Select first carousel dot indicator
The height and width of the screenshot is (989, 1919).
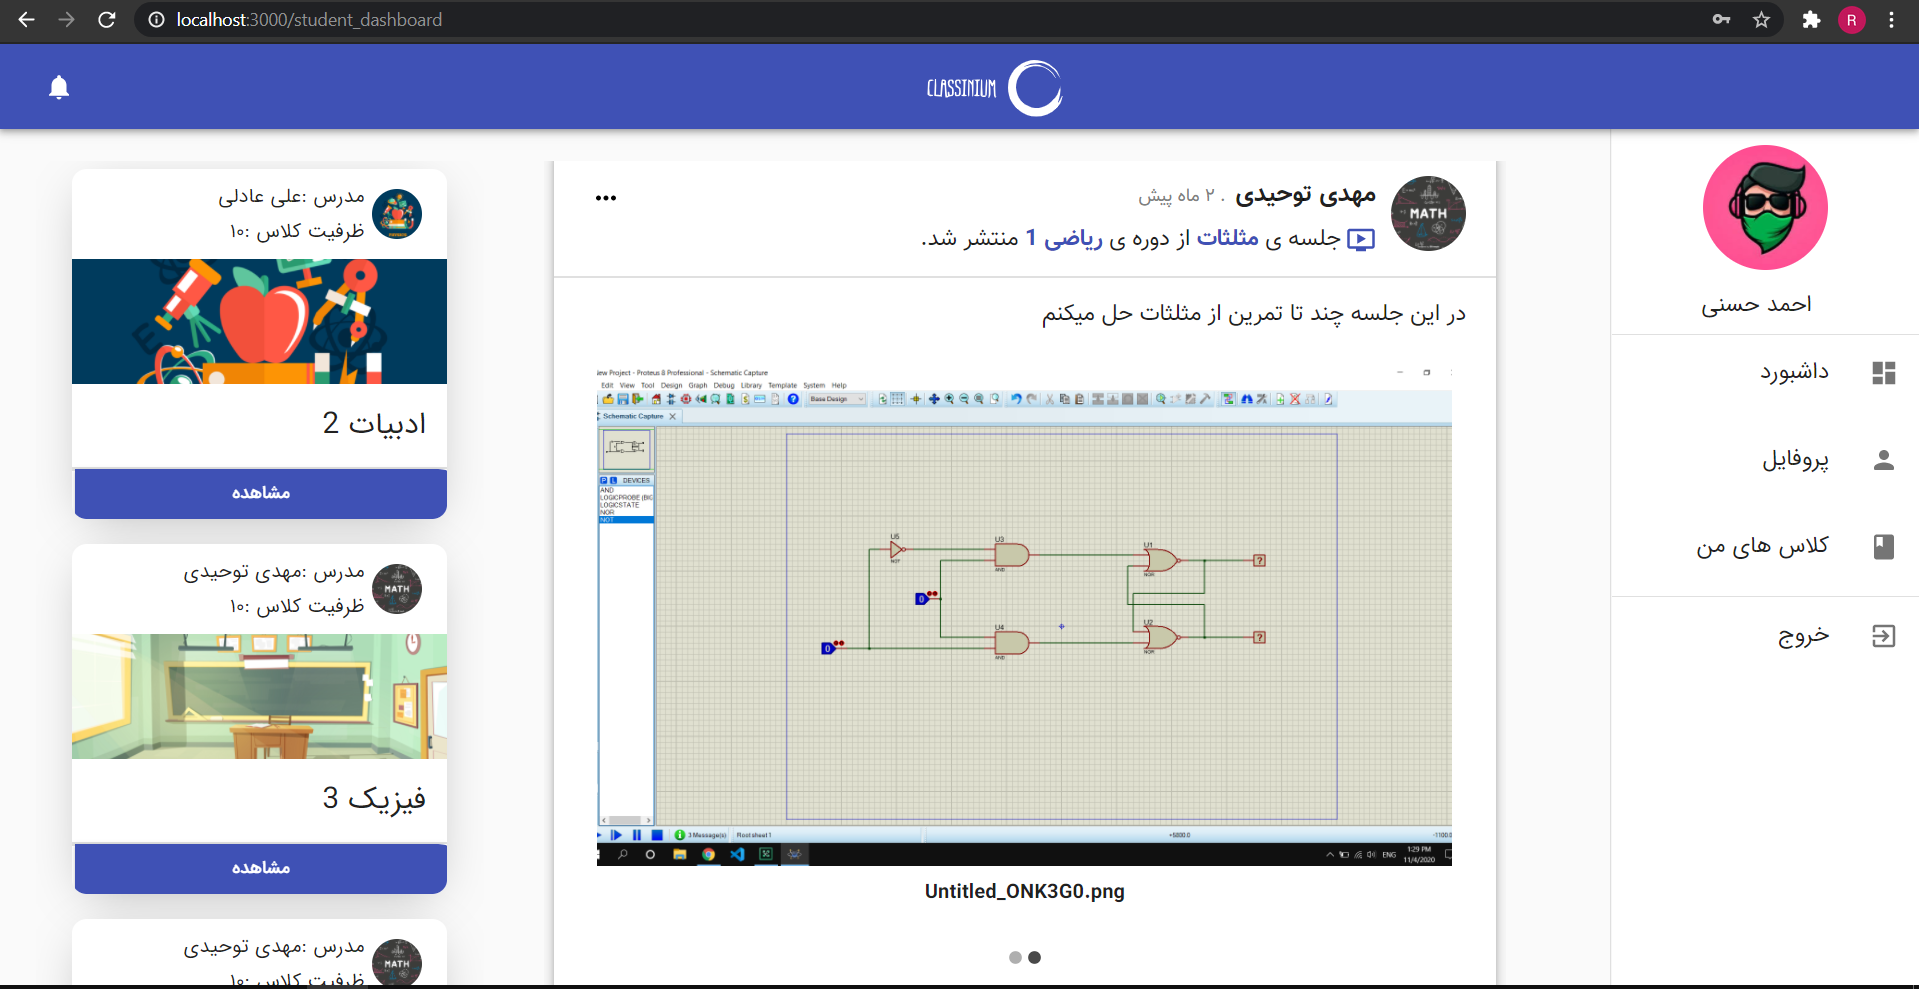(1015, 957)
